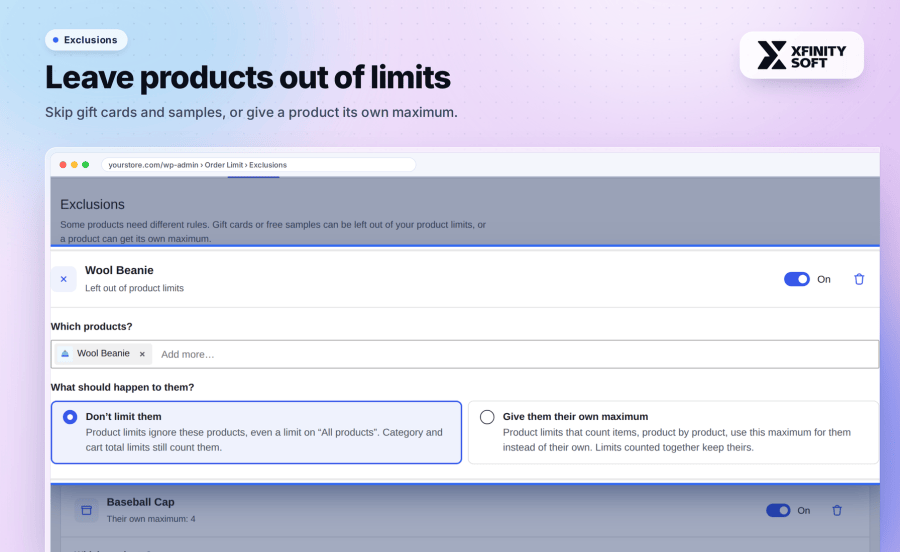The width and height of the screenshot is (900, 552).
Task: Click the Exclusions badge pill
Action: pos(86,40)
